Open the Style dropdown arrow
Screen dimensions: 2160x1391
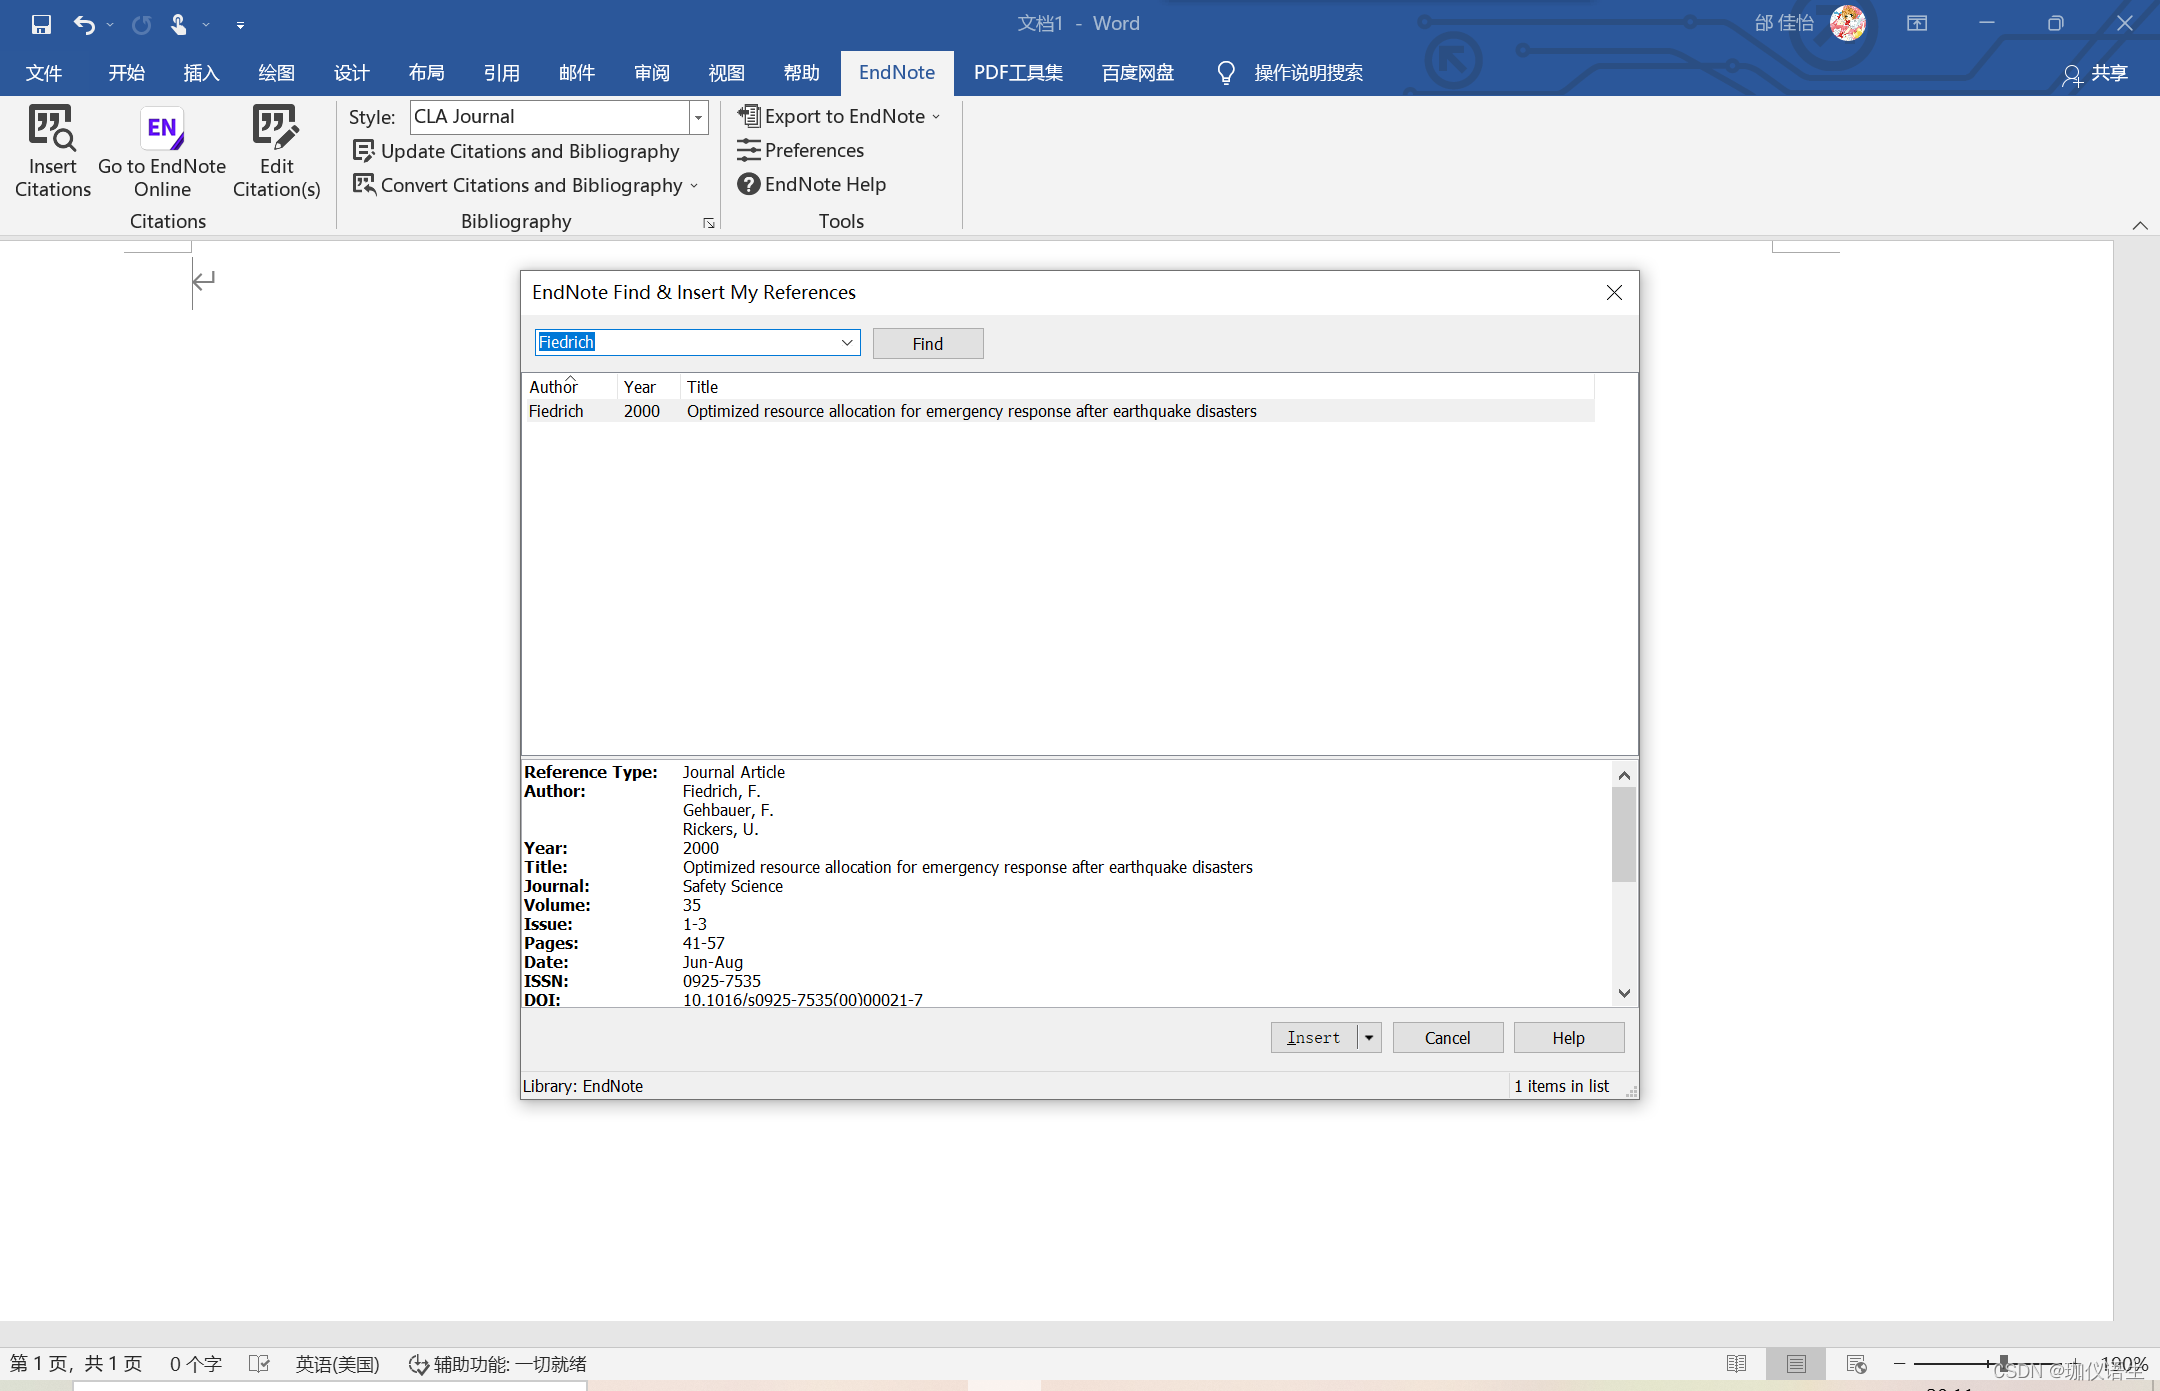pyautogui.click(x=699, y=117)
